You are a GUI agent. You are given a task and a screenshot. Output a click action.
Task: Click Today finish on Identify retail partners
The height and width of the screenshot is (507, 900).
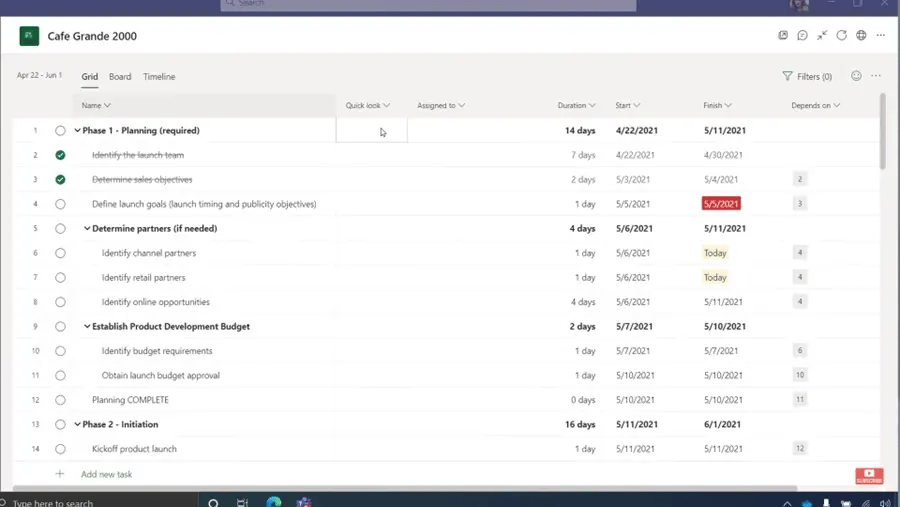[715, 277]
